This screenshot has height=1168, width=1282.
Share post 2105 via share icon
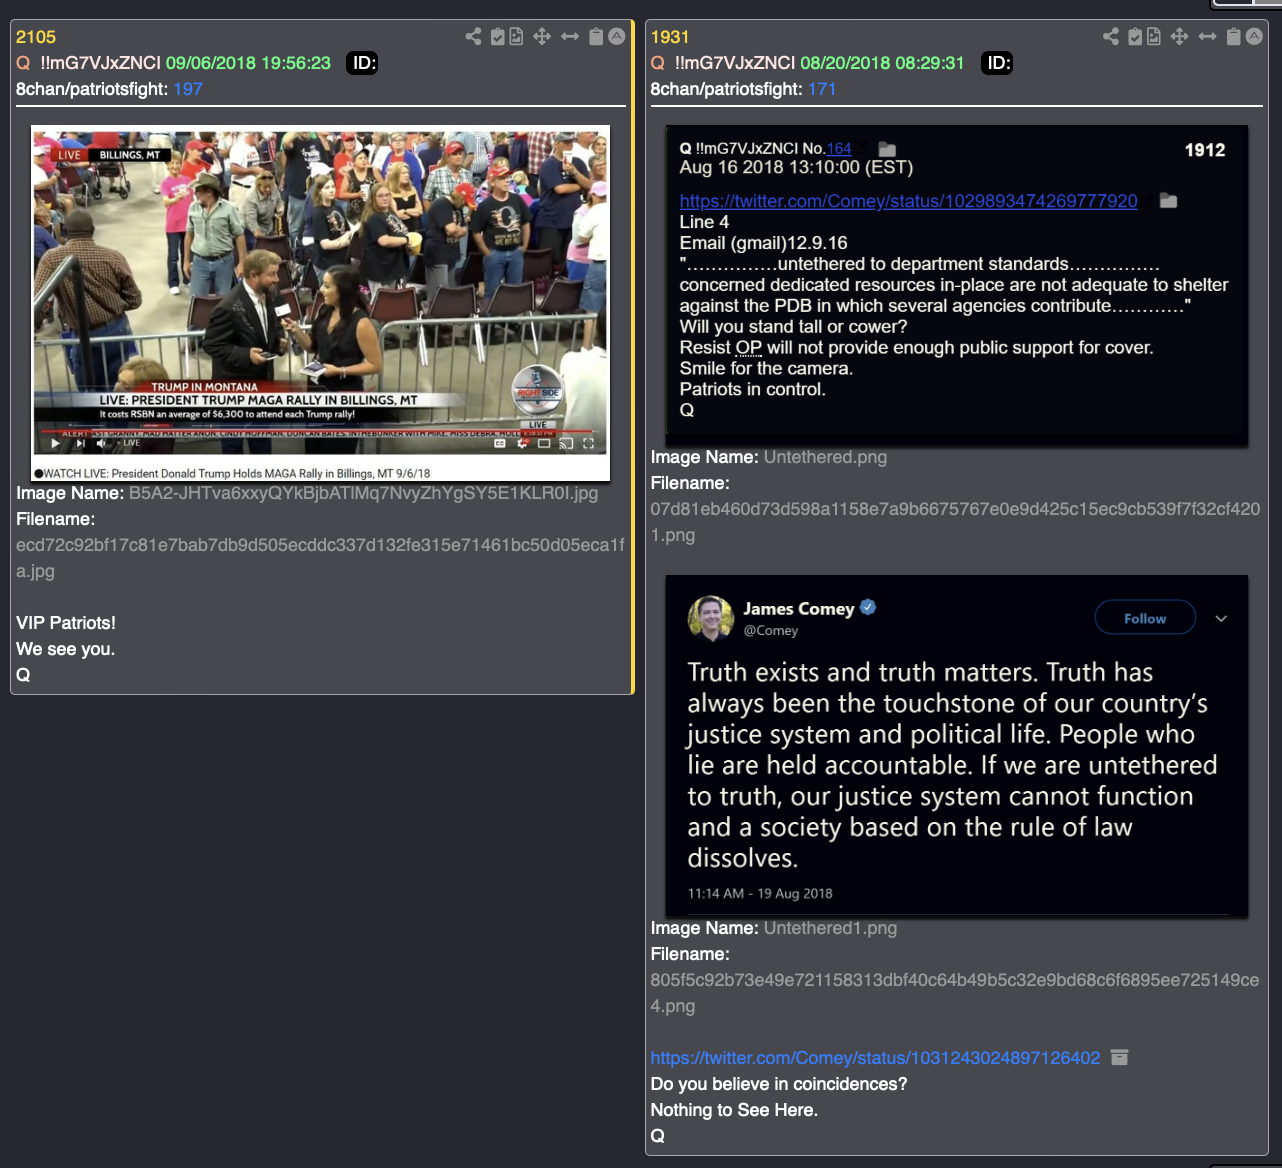473,37
